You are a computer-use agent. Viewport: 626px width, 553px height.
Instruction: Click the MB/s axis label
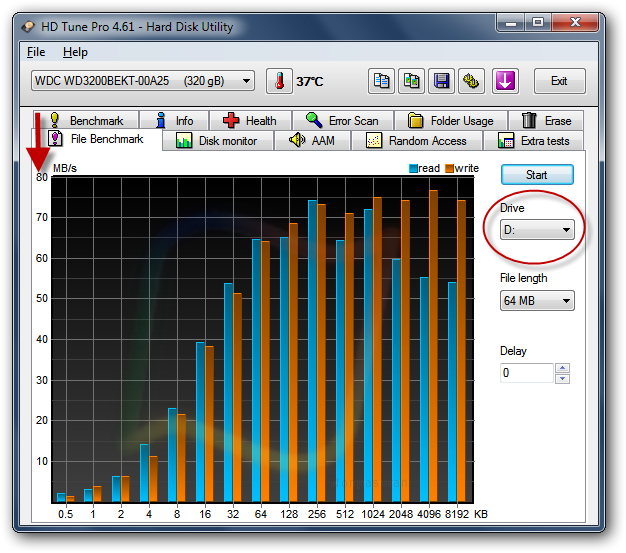coord(65,168)
